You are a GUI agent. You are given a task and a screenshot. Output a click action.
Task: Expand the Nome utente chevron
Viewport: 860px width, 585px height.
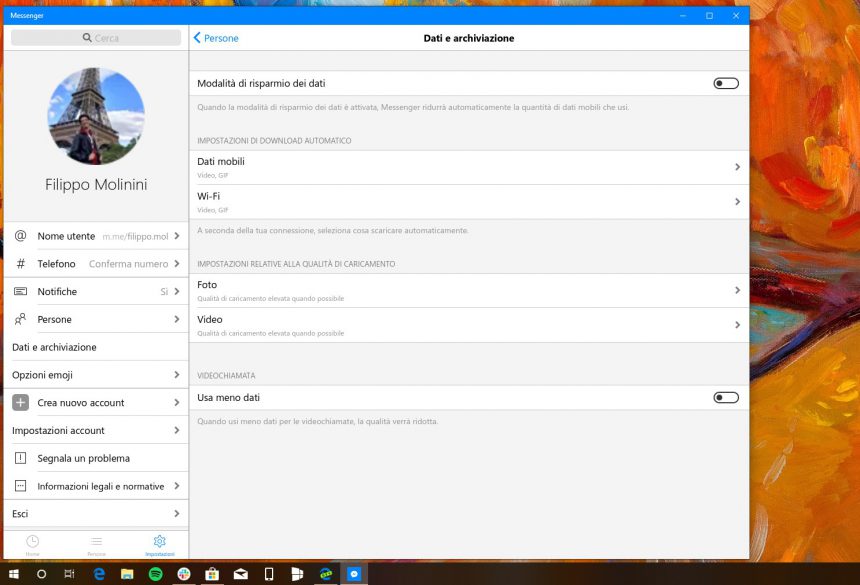177,236
